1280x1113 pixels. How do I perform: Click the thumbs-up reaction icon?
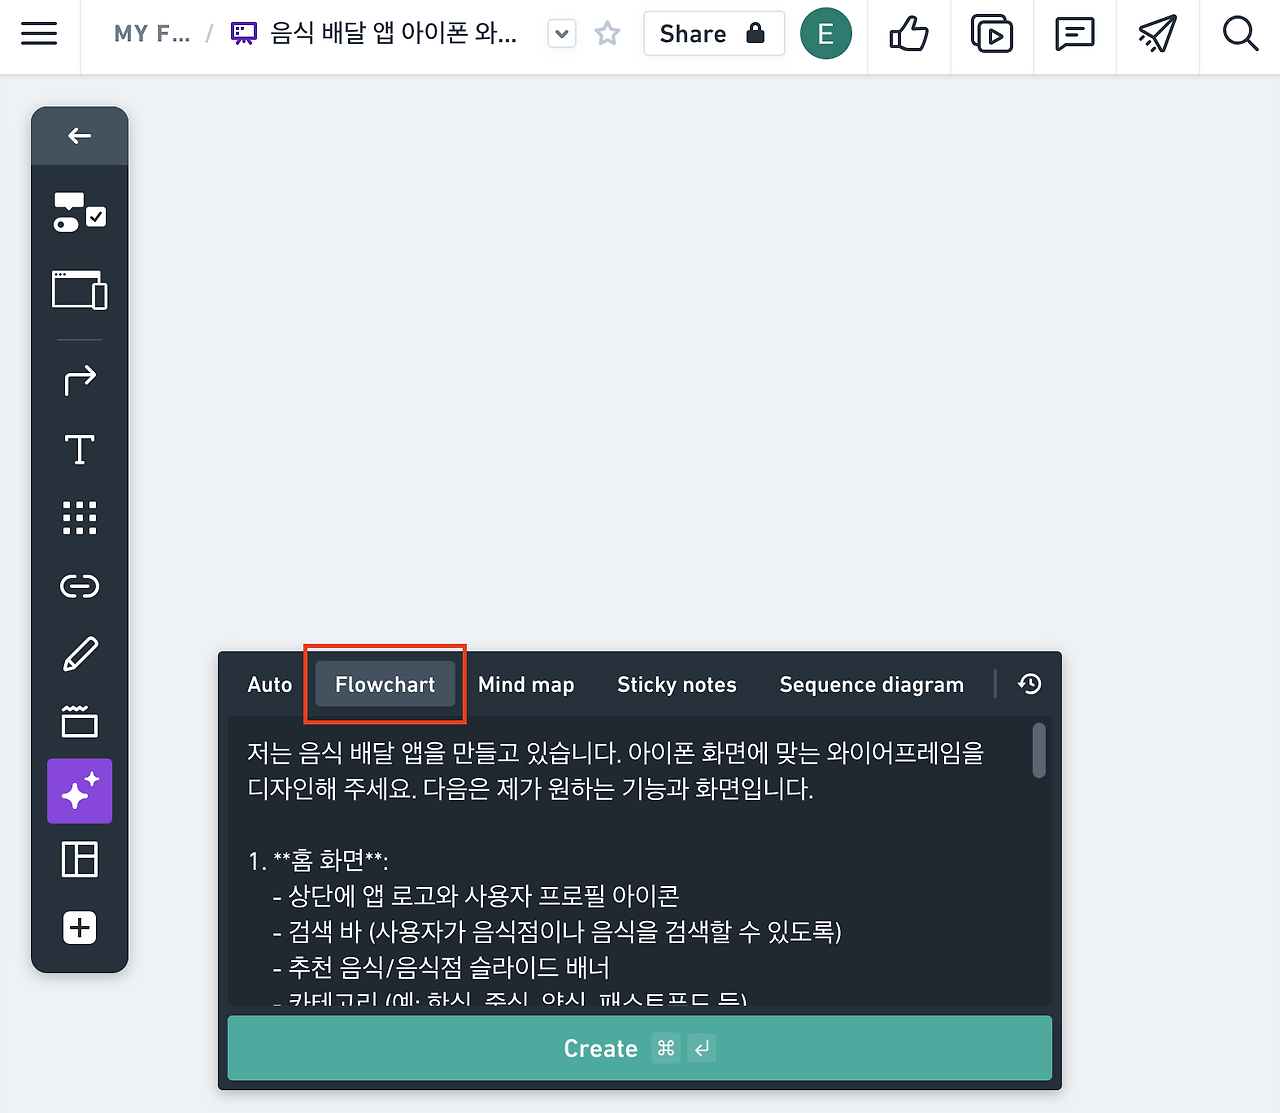(908, 36)
